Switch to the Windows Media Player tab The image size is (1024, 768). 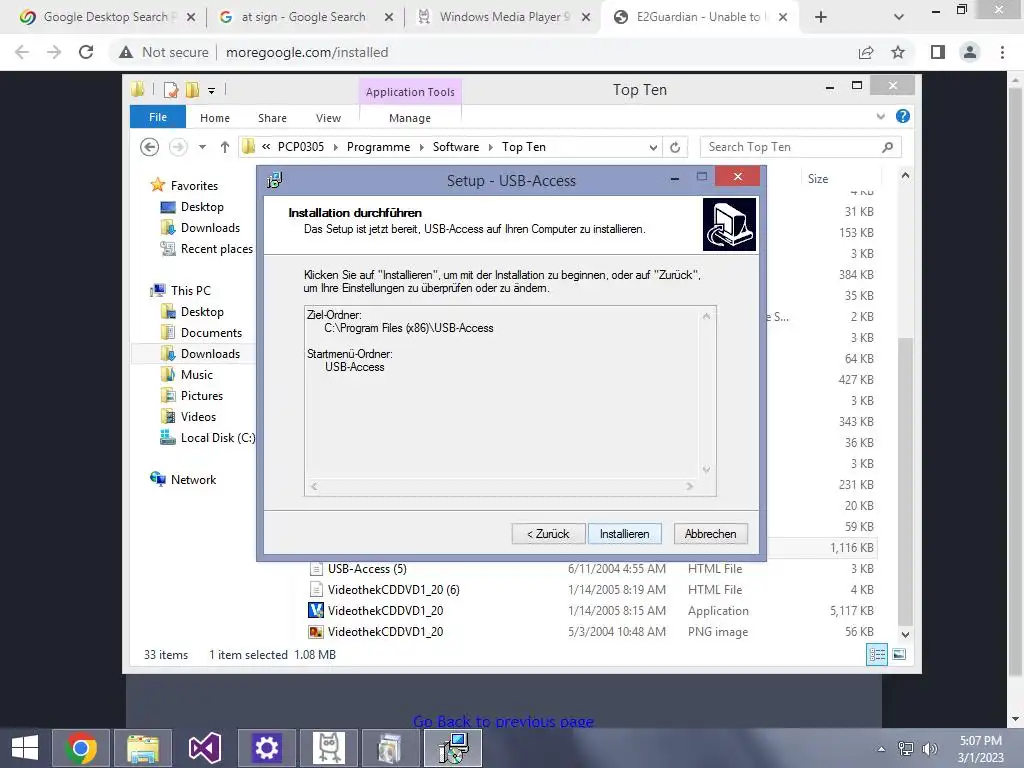(503, 17)
